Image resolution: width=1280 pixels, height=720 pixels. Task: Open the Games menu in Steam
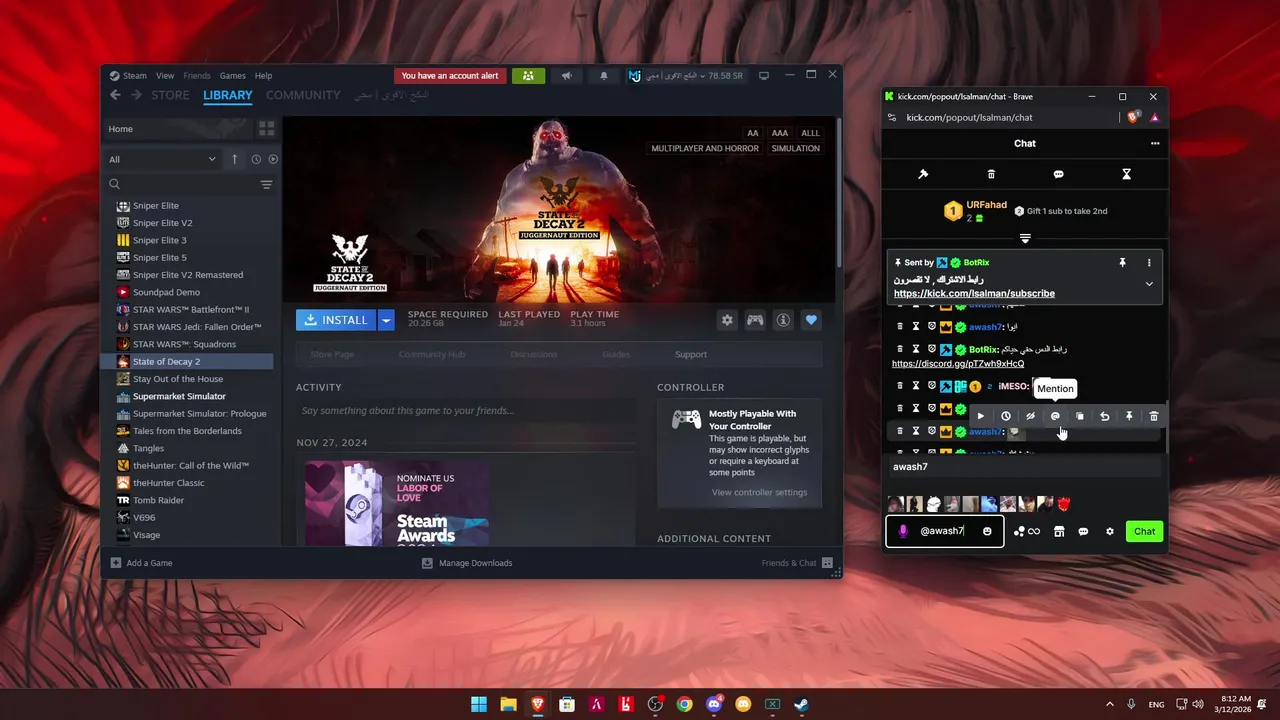tap(233, 75)
